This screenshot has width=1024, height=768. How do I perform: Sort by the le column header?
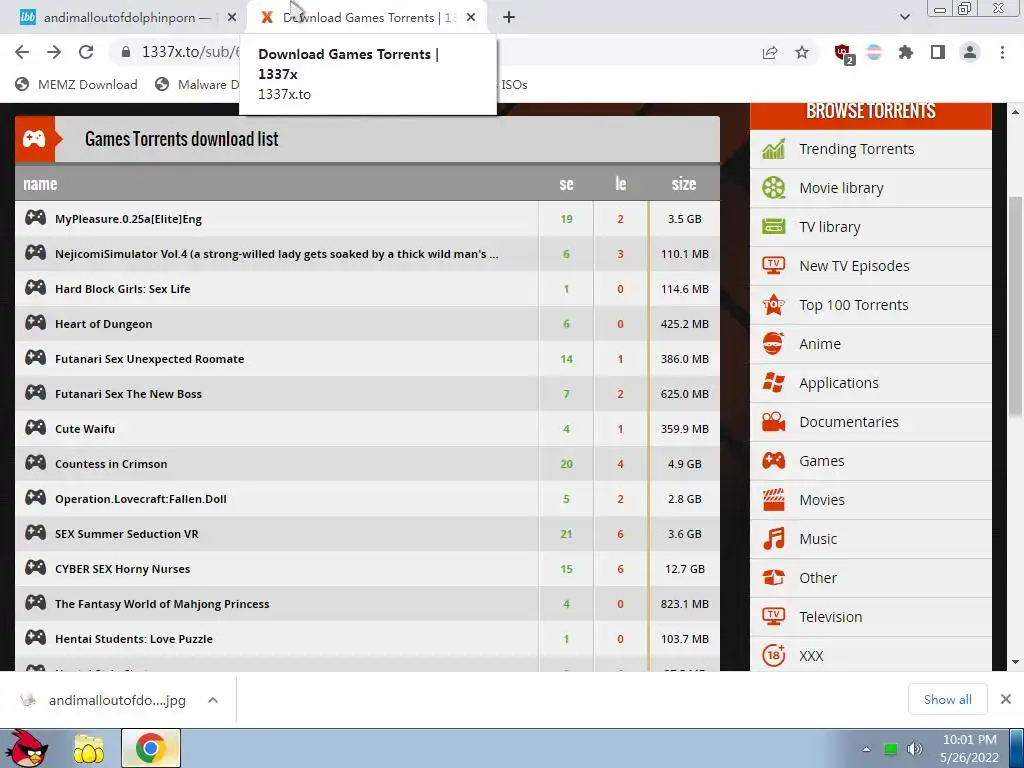tap(620, 184)
